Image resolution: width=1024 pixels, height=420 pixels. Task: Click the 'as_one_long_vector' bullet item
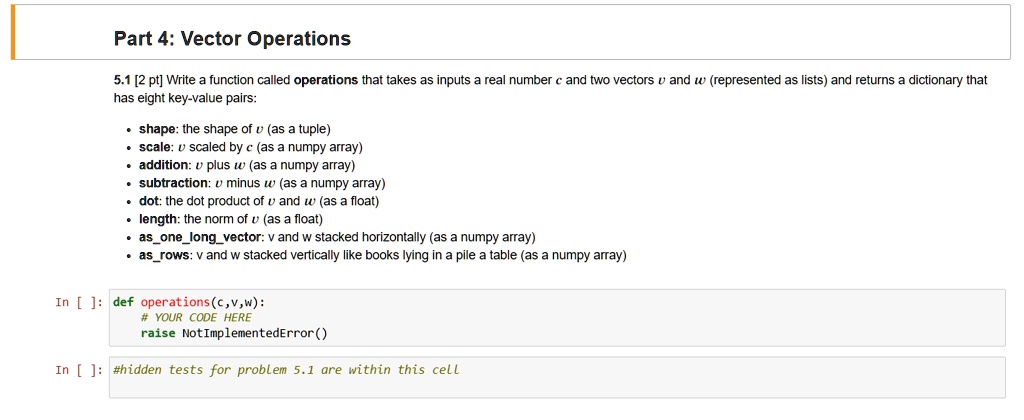[x=338, y=237]
